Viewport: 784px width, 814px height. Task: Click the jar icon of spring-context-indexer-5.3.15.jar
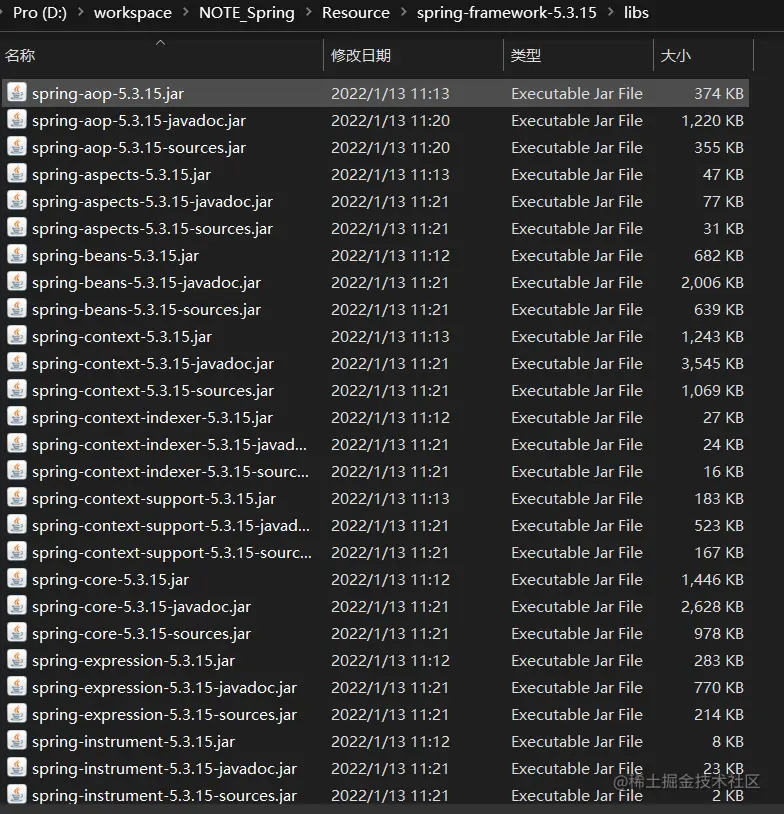17,417
